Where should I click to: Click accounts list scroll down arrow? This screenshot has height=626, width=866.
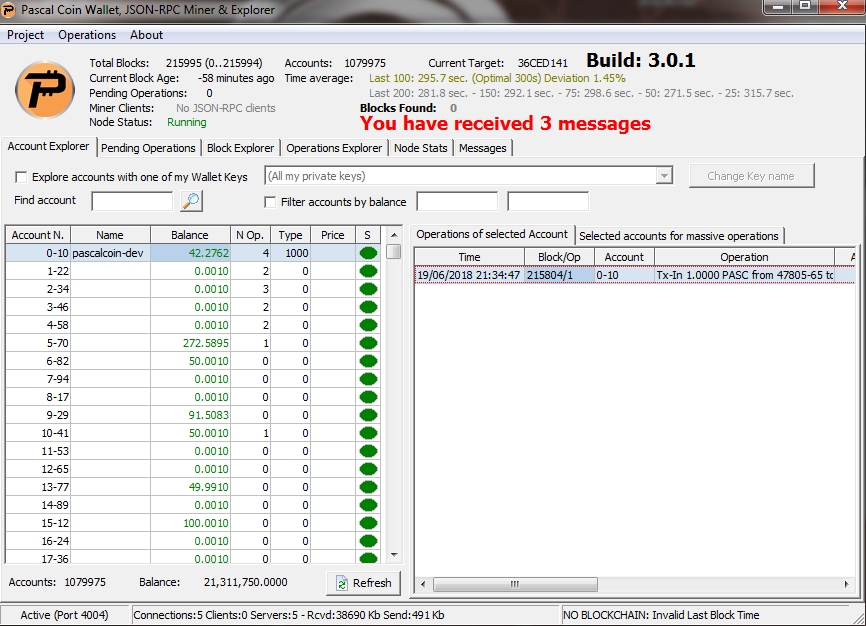pyautogui.click(x=394, y=555)
